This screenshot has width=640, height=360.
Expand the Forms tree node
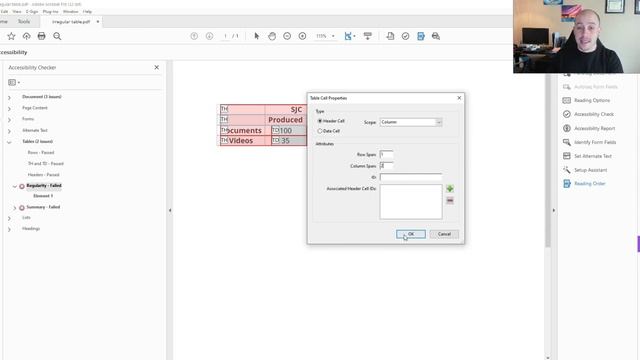pos(9,120)
